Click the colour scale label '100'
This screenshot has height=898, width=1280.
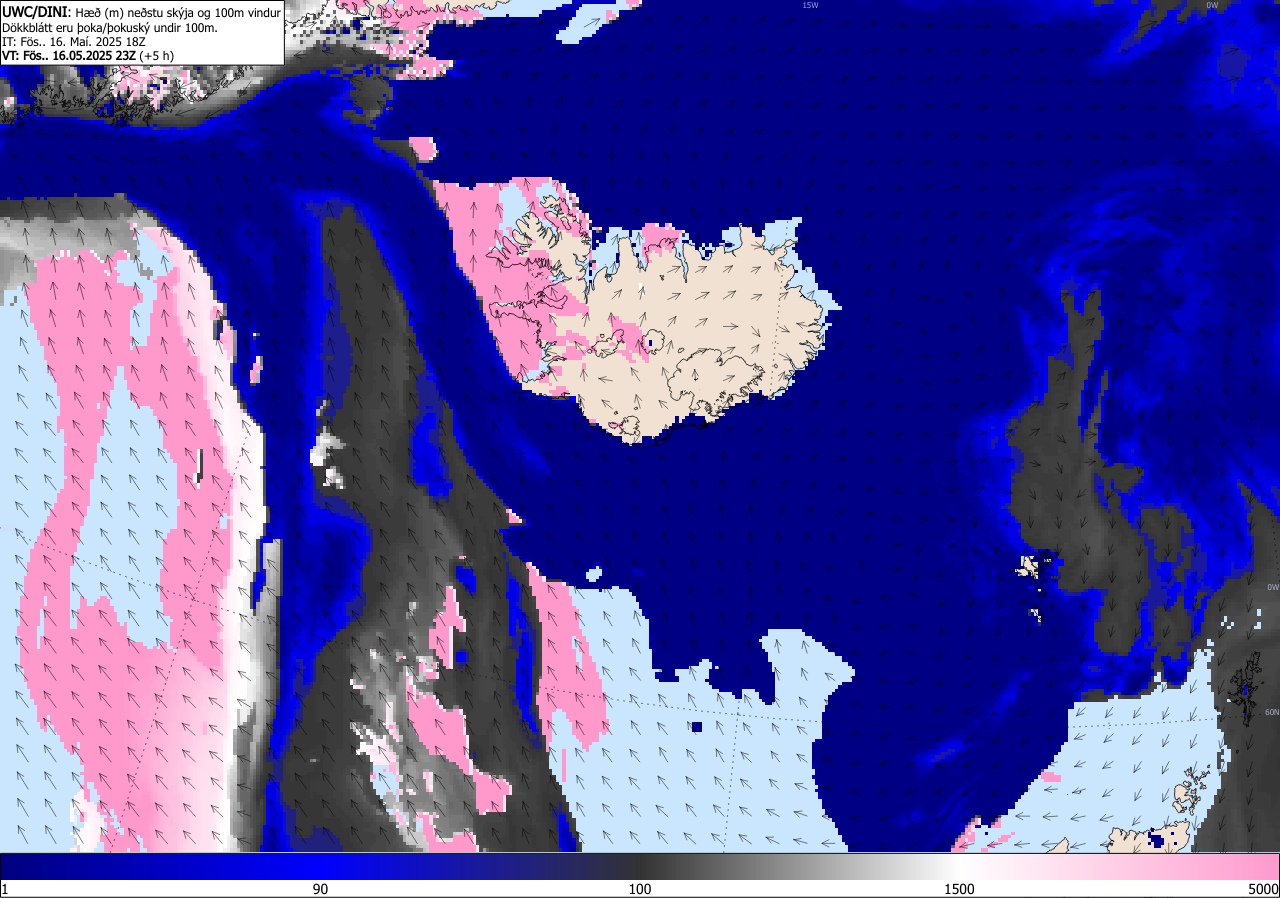(x=640, y=889)
